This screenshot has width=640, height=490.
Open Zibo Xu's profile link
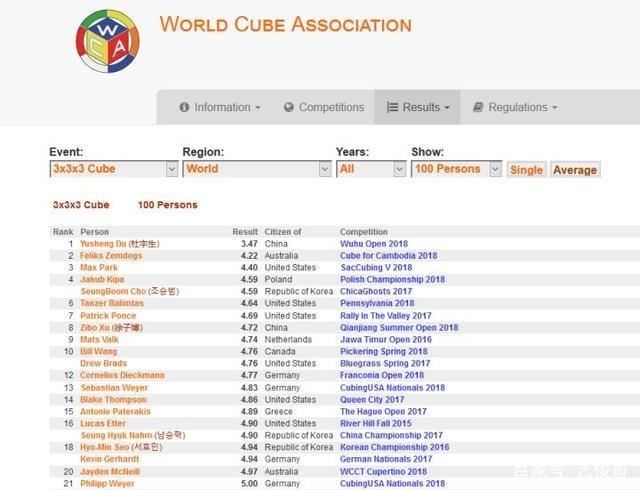[111, 327]
